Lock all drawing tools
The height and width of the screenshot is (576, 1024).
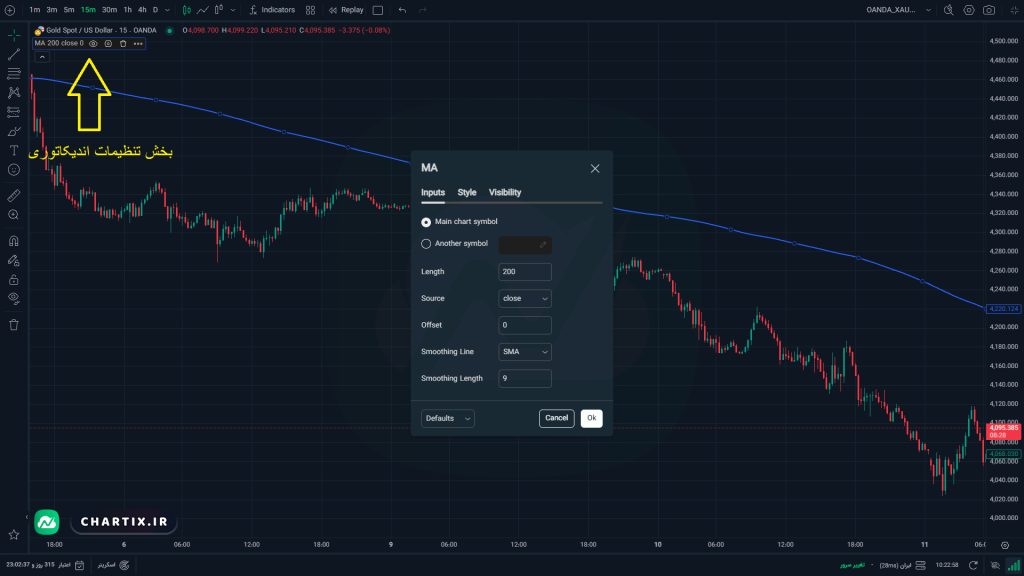coord(14,280)
